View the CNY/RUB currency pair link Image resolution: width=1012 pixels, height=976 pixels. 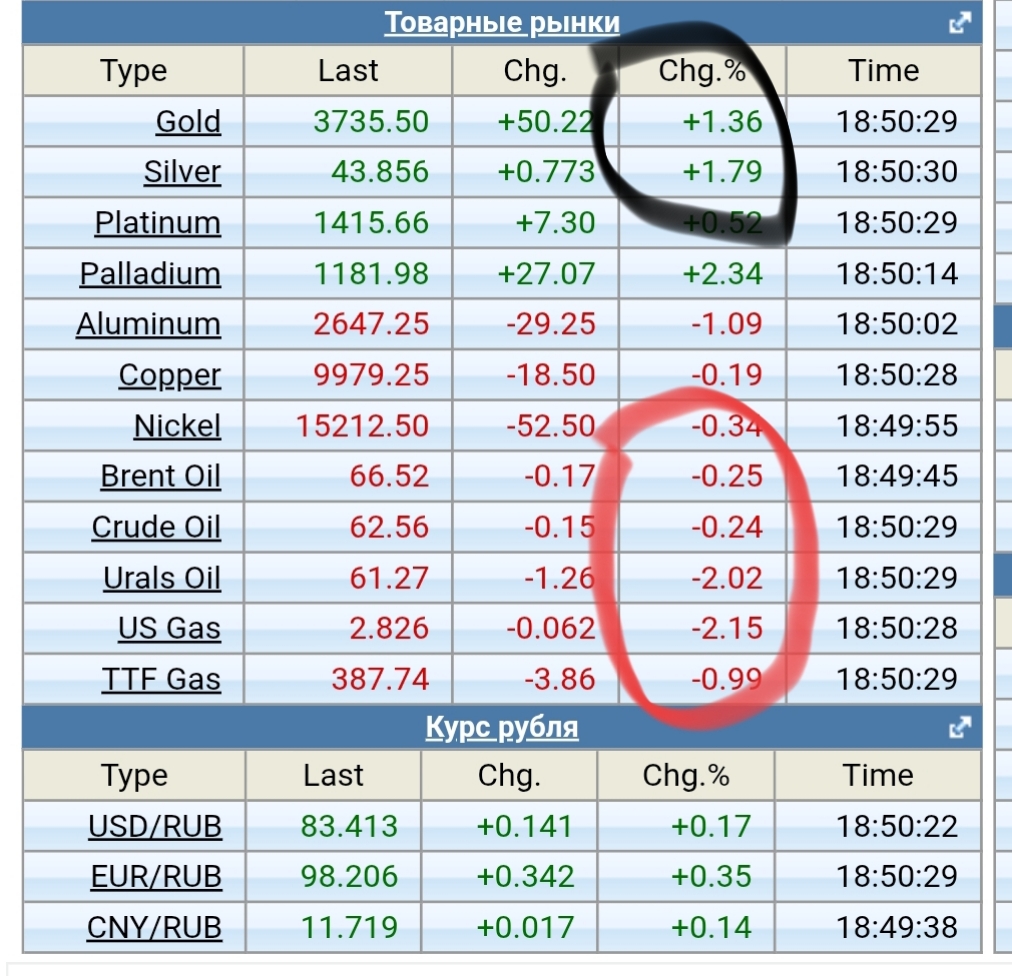pos(154,928)
